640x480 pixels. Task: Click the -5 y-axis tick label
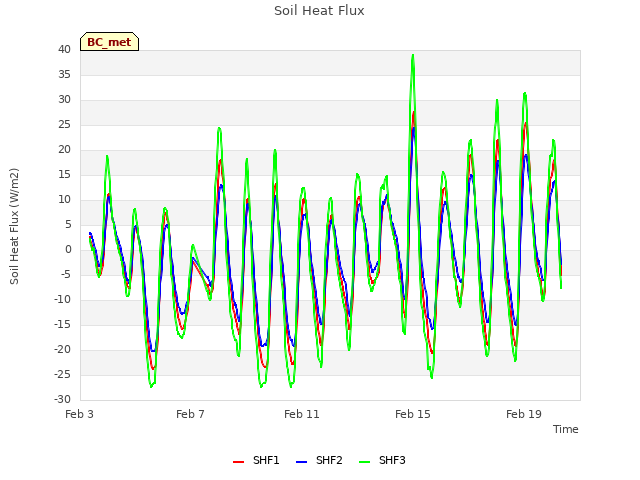coord(66,275)
